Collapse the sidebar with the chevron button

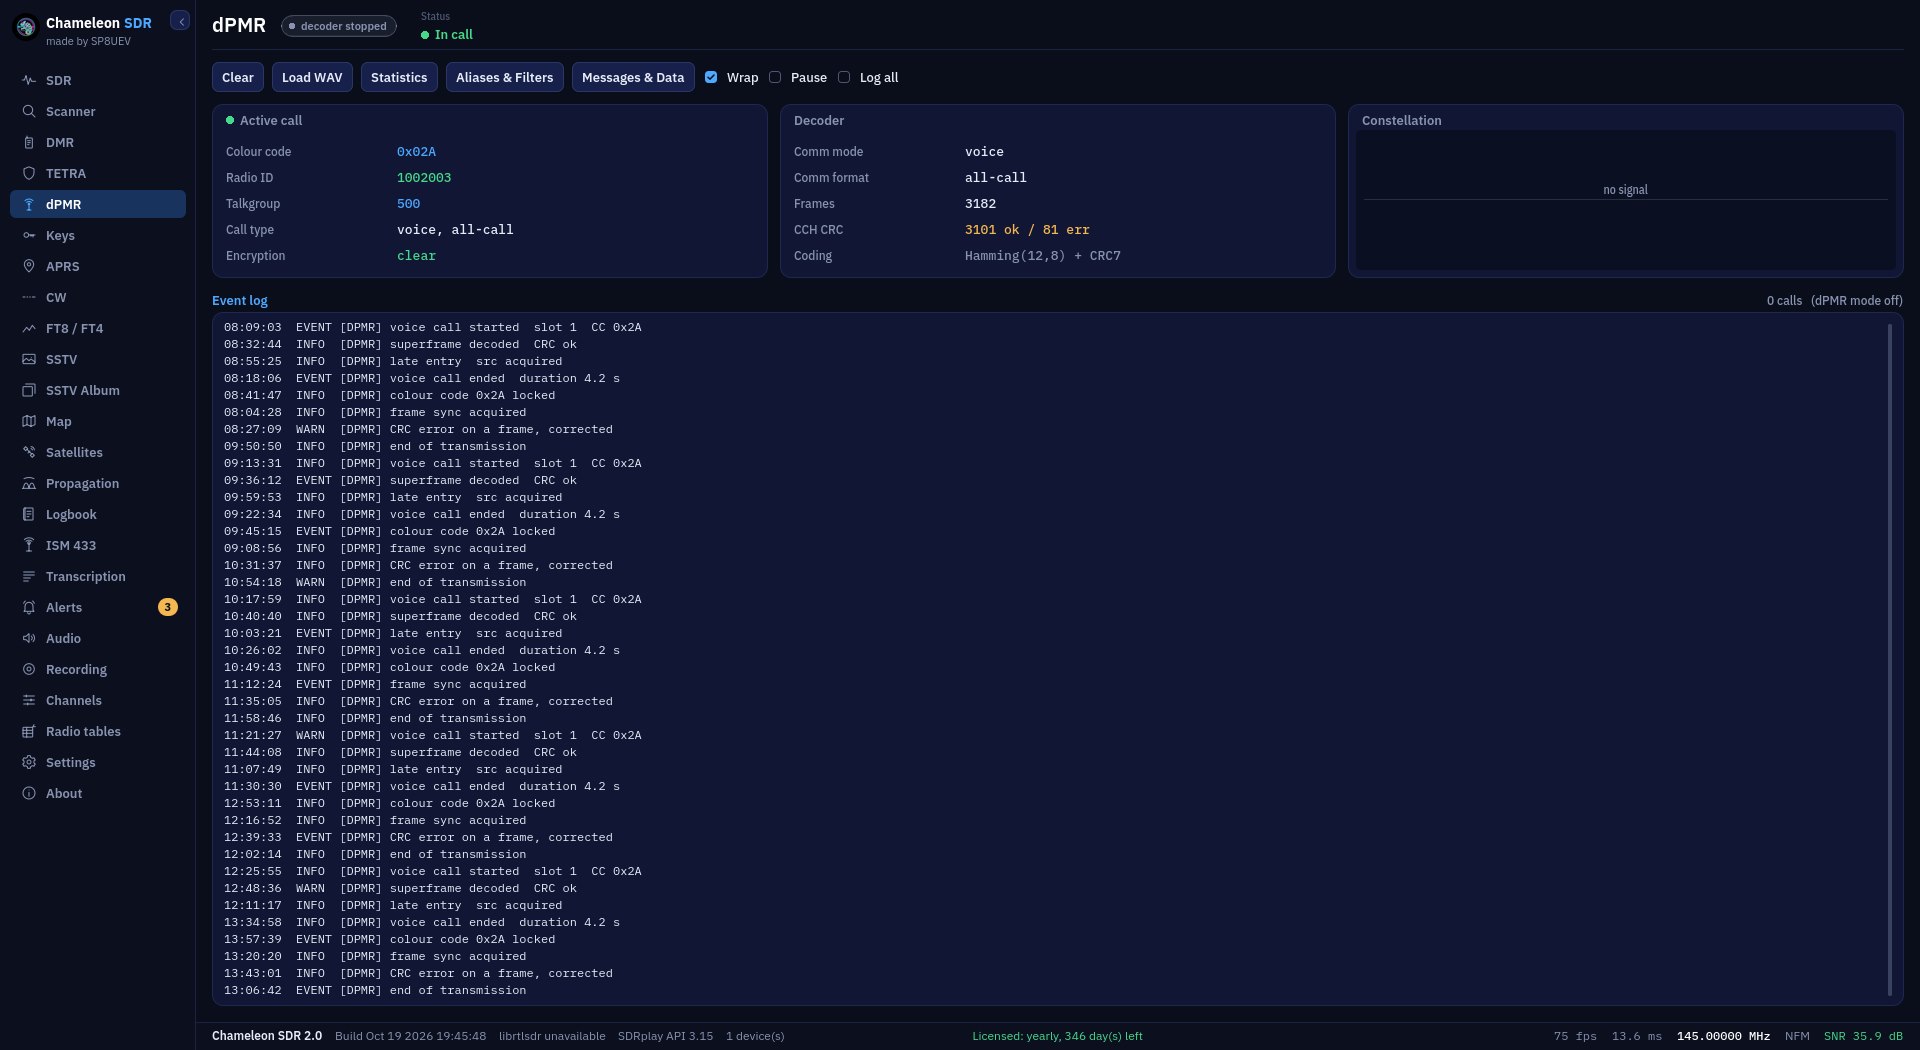pyautogui.click(x=180, y=21)
